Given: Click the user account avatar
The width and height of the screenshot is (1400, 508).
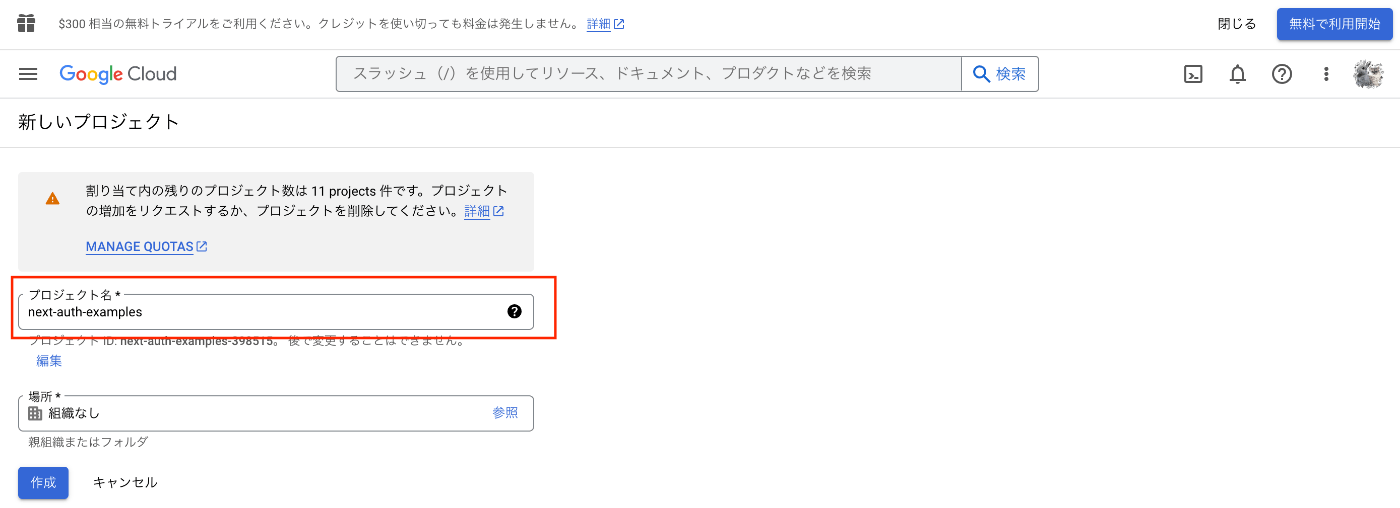Looking at the screenshot, I should coord(1368,74).
